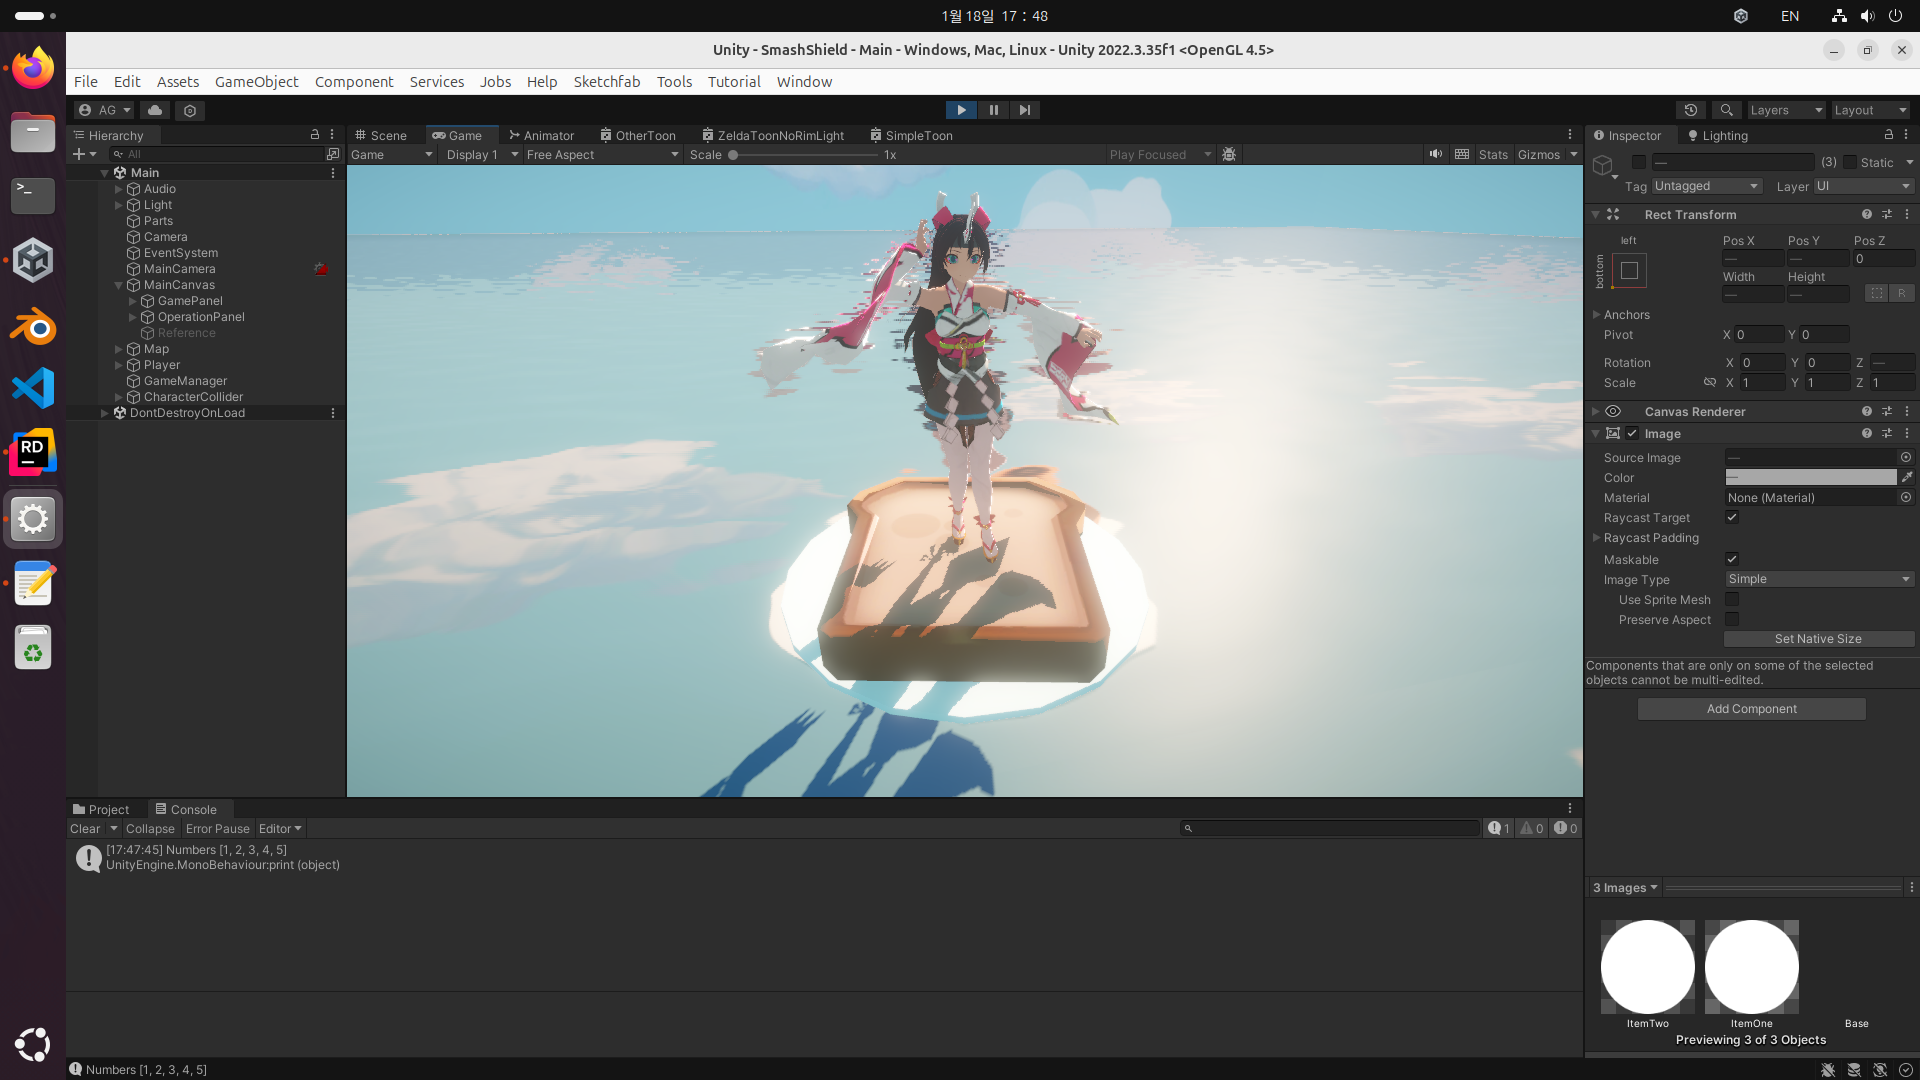Lock the Inspector with the padlock icon
Viewport: 1920px width, 1080px height.
pyautogui.click(x=1889, y=134)
